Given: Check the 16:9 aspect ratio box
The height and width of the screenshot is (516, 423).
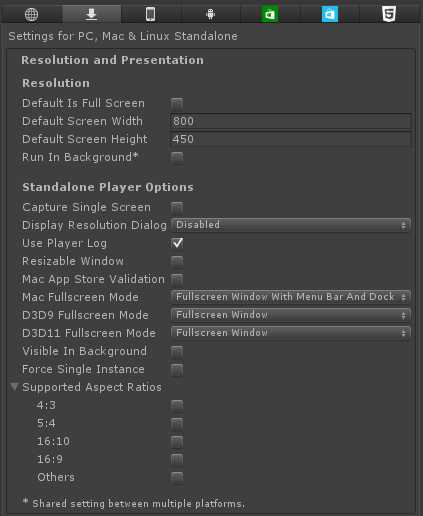Looking at the screenshot, I should [x=177, y=459].
